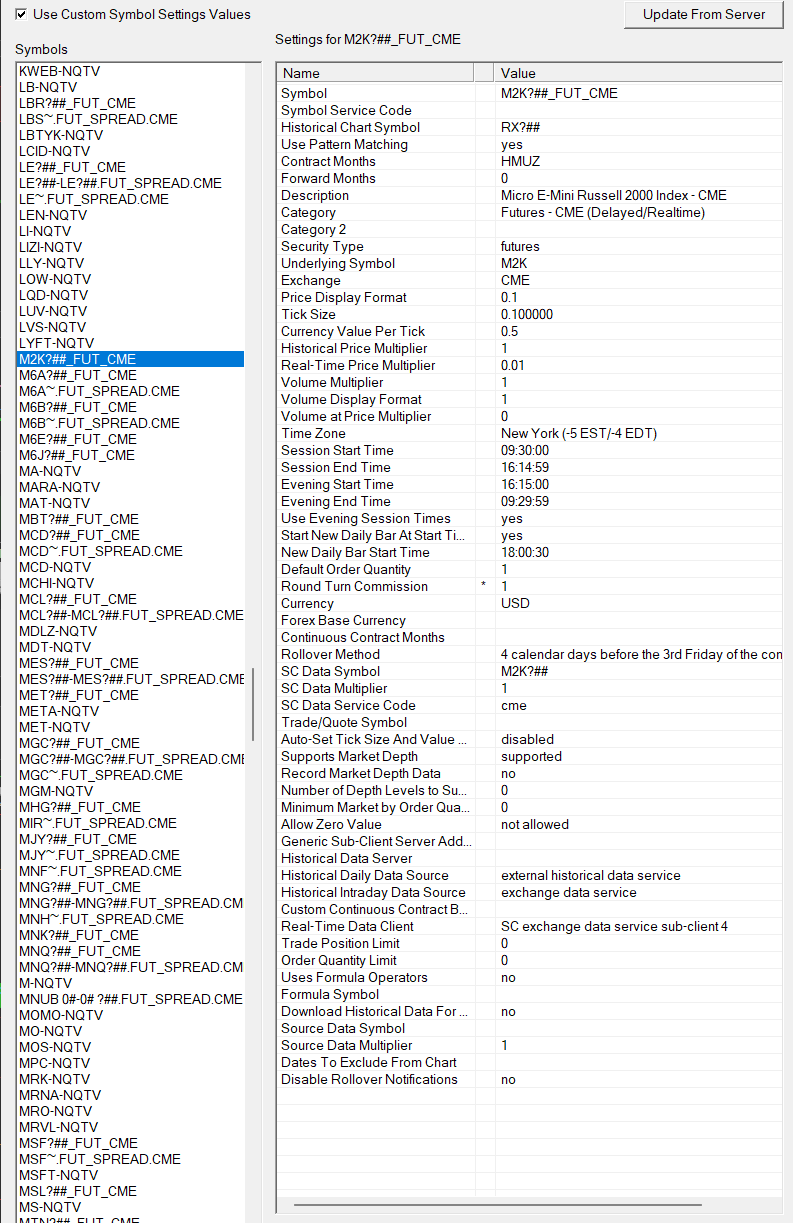Select MCL?##_FUT_CME symbol
793x1223 pixels.
[78, 599]
